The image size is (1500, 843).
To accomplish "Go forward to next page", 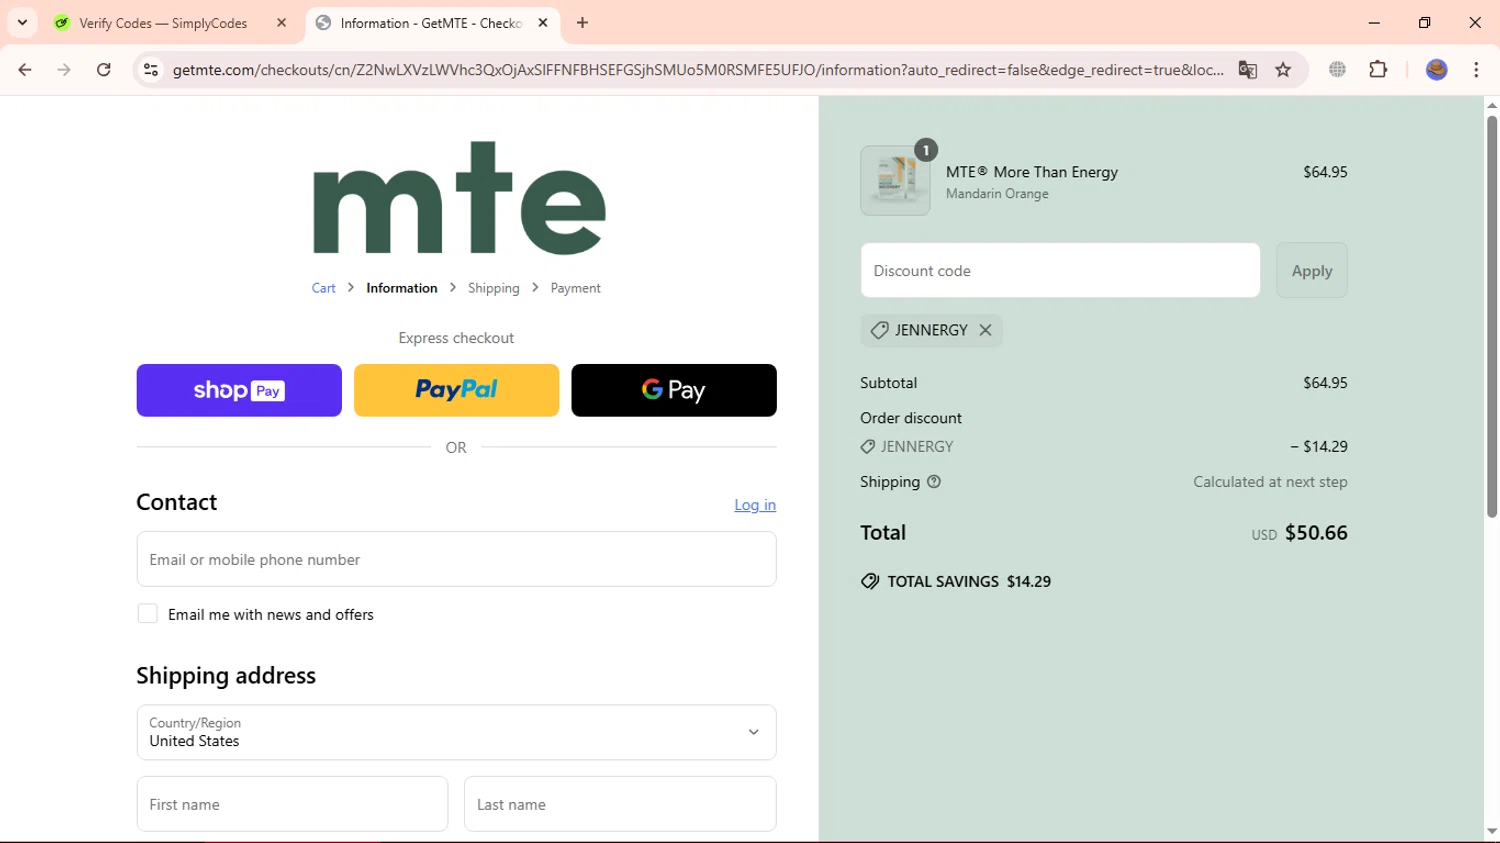I will (x=64, y=70).
